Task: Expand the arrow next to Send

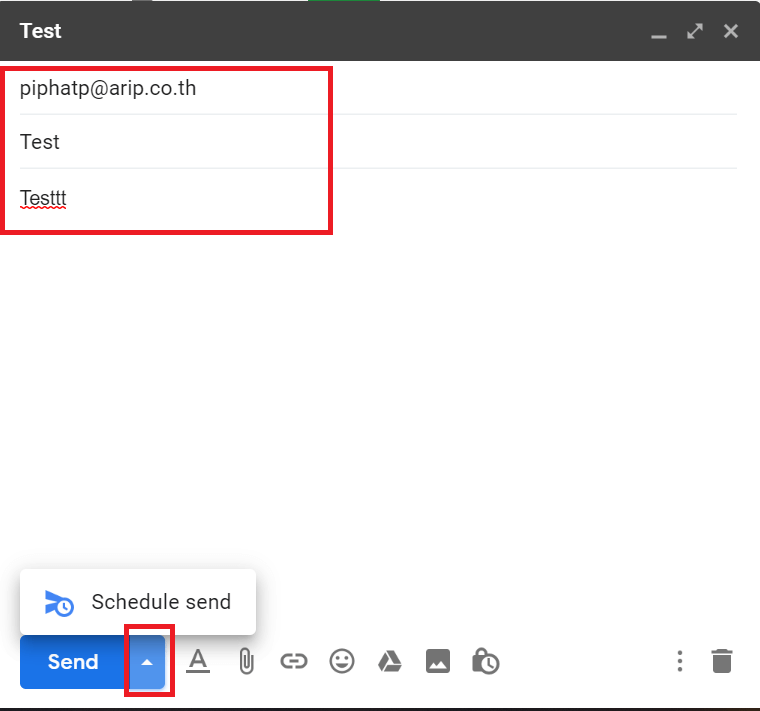Action: pyautogui.click(x=147, y=662)
